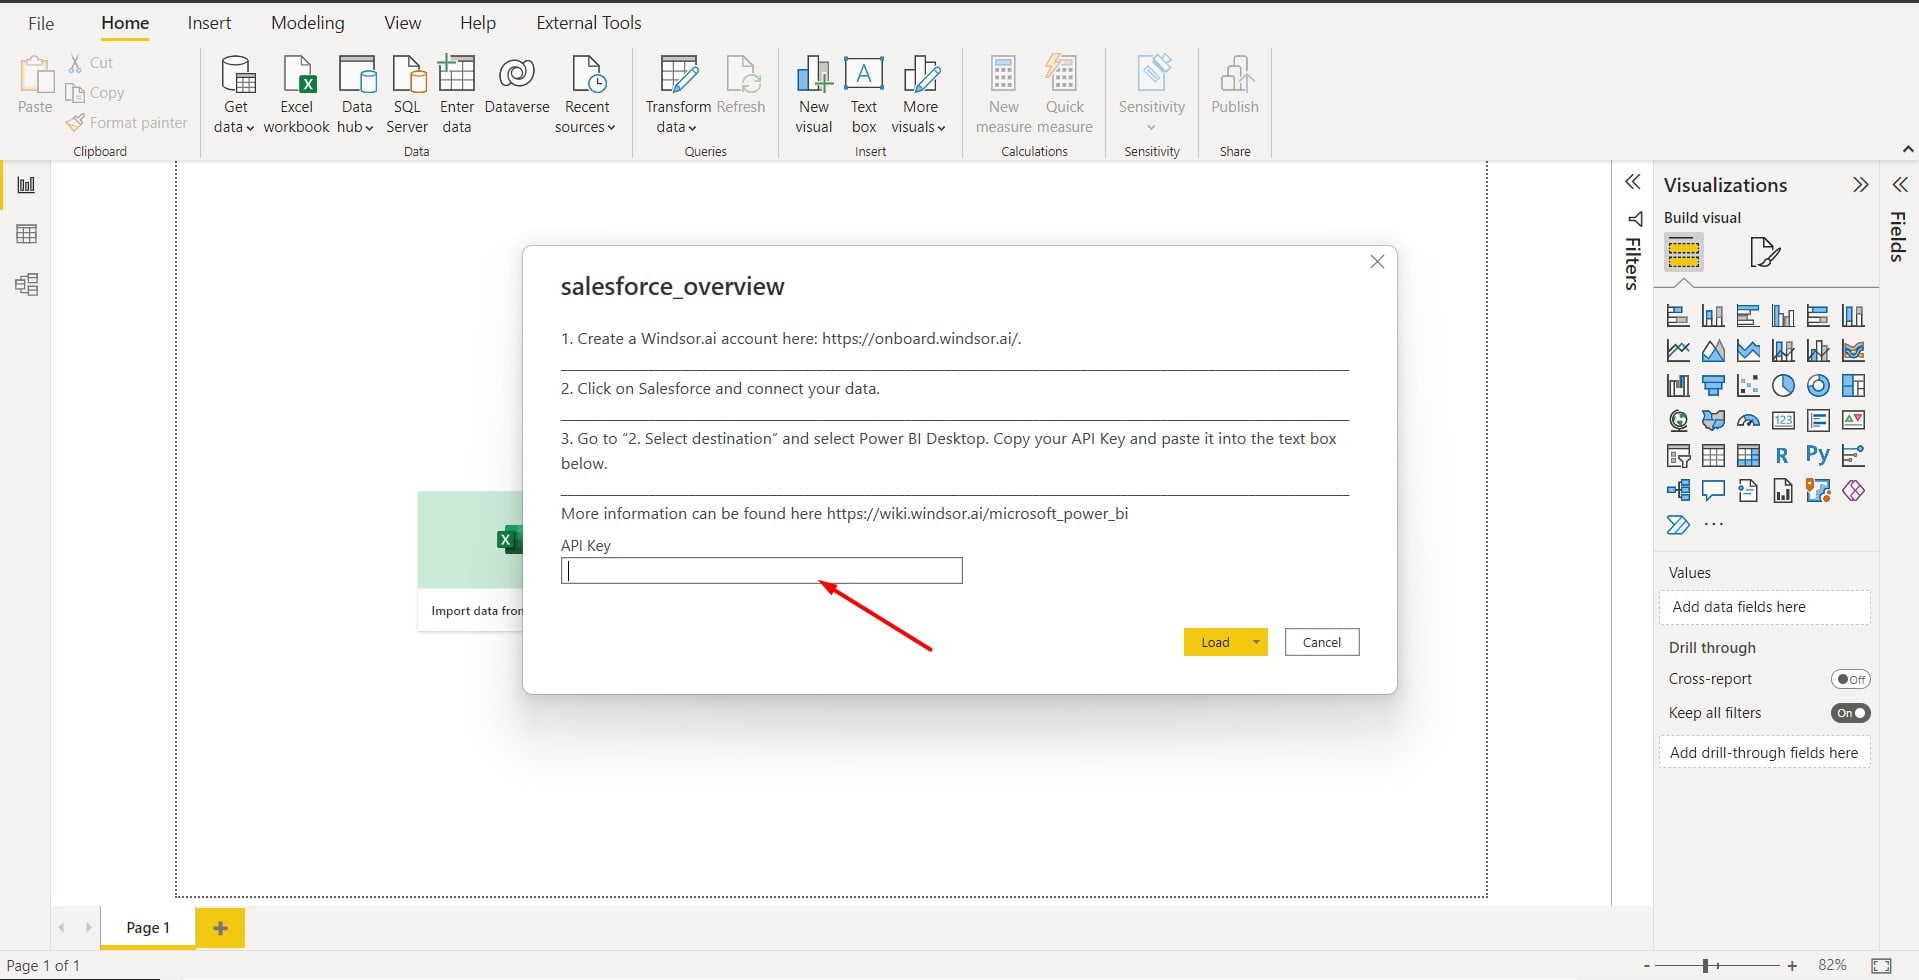Viewport: 1919px width, 980px height.
Task: Toggle Cross-report drill through switch
Action: 1850,679
